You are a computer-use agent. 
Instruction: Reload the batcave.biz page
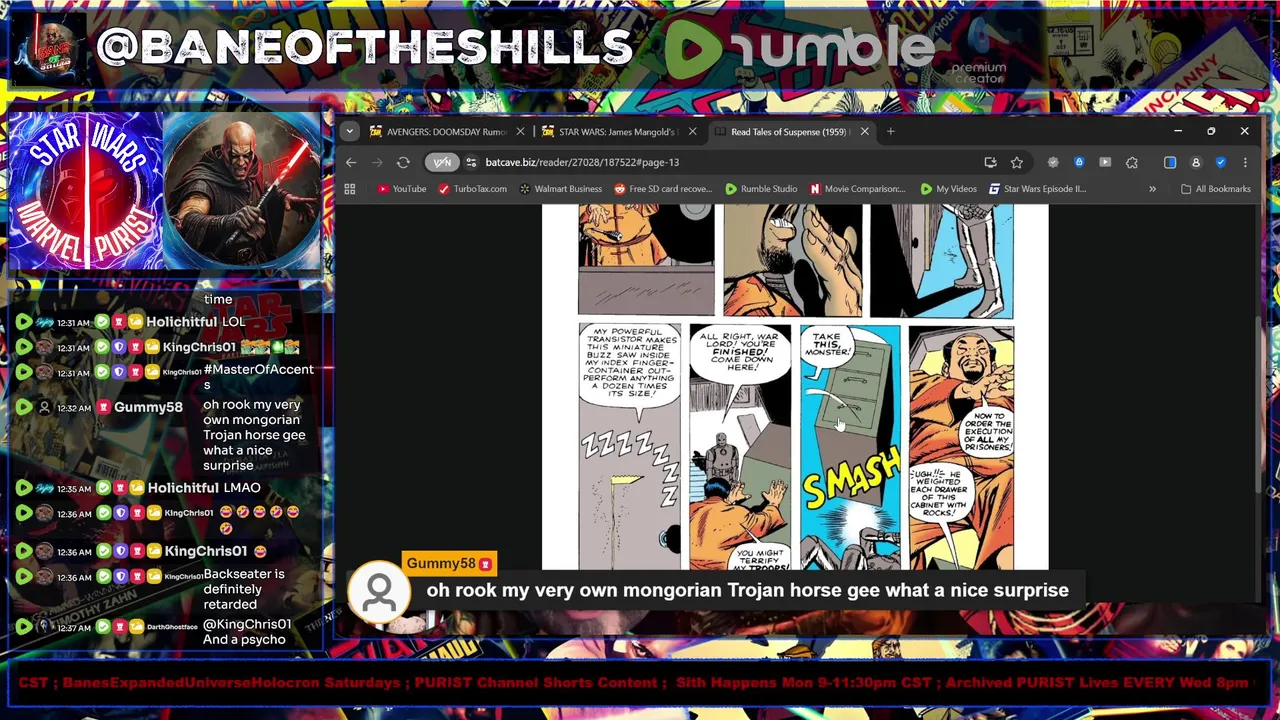403,162
